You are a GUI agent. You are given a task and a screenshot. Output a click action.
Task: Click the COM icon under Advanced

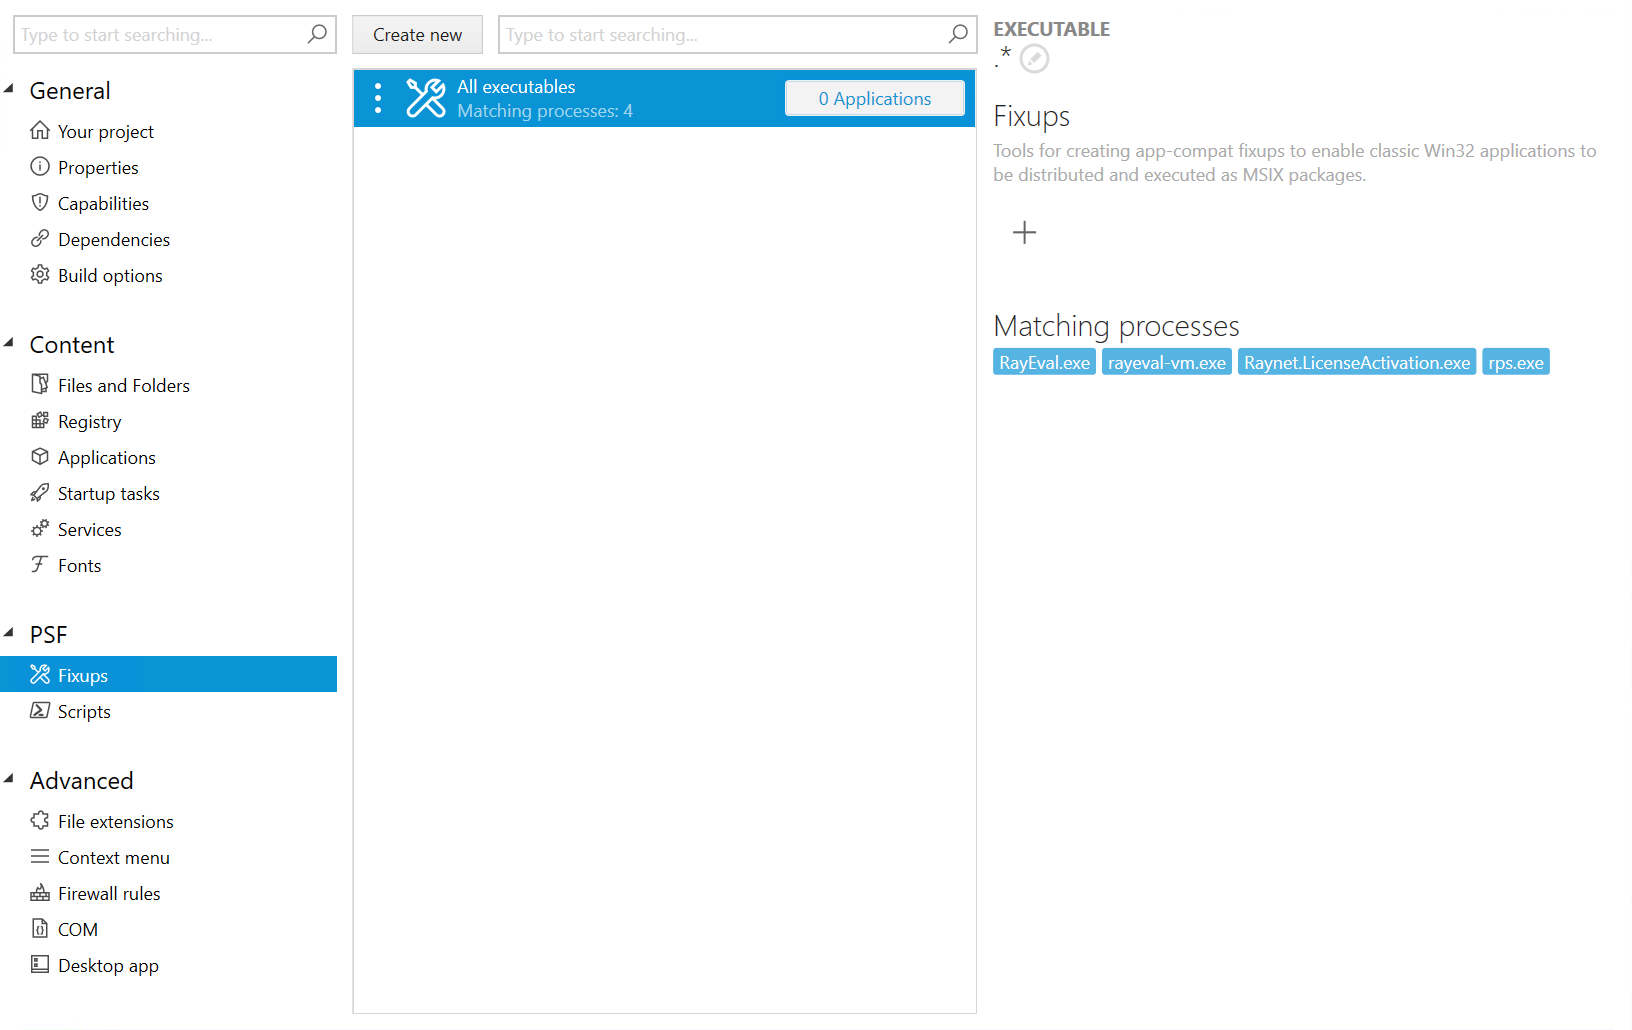[40, 929]
